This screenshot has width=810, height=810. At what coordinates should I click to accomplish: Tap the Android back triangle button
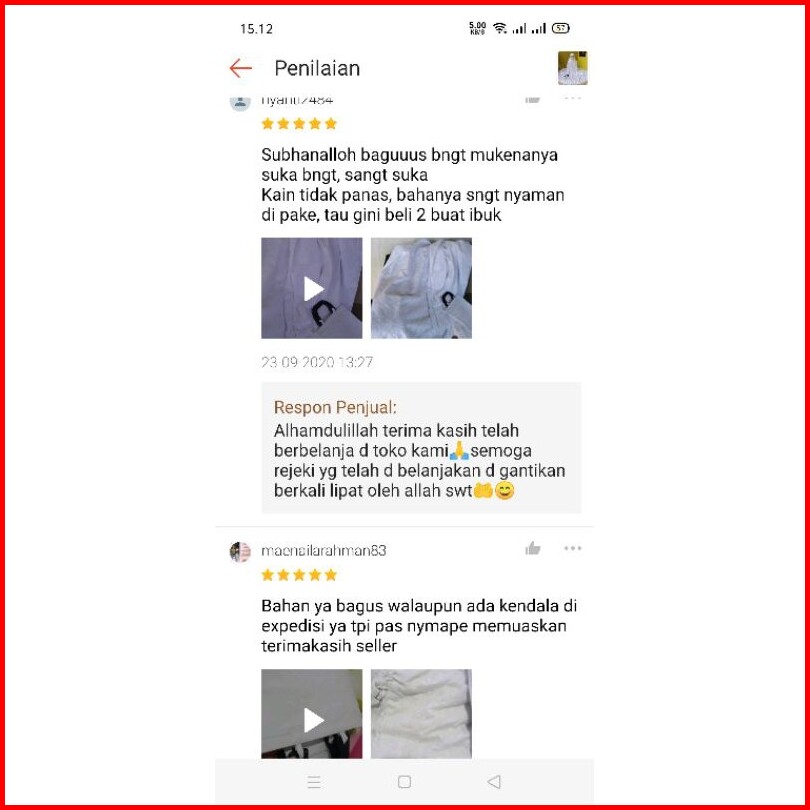494,782
